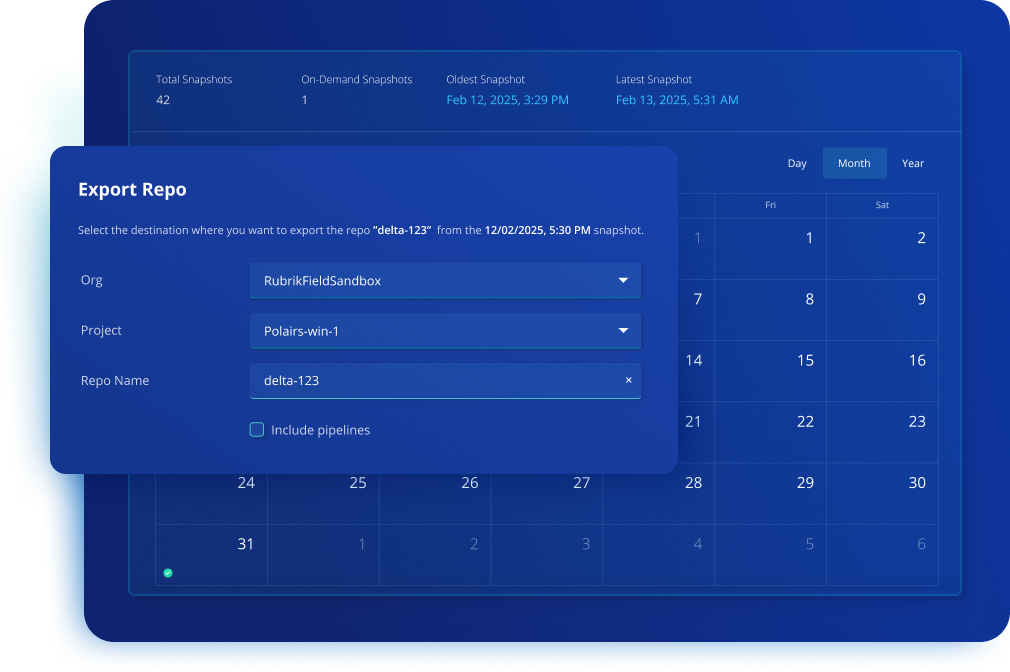Select day 15 on the calendar
The width and height of the screenshot is (1010, 672).
pyautogui.click(x=804, y=359)
